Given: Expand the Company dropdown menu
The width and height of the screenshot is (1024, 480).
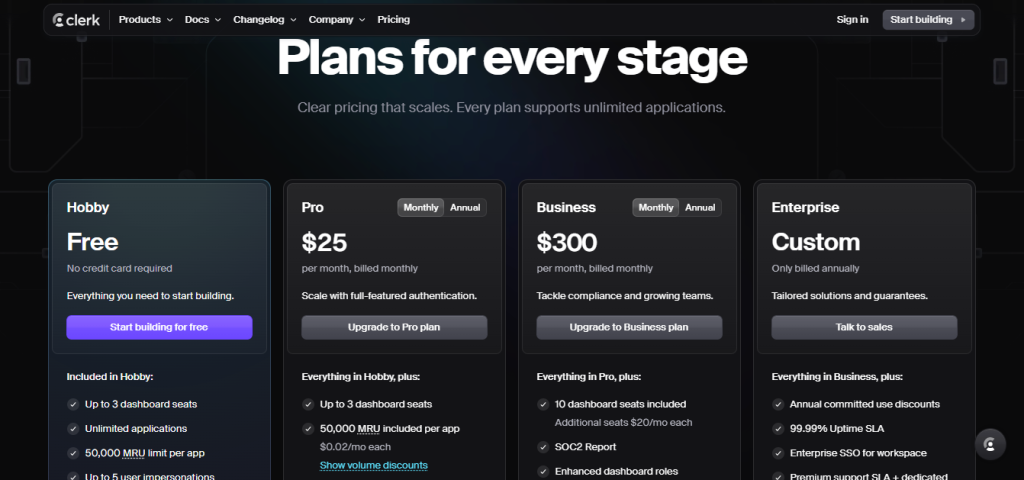Looking at the screenshot, I should (x=336, y=19).
